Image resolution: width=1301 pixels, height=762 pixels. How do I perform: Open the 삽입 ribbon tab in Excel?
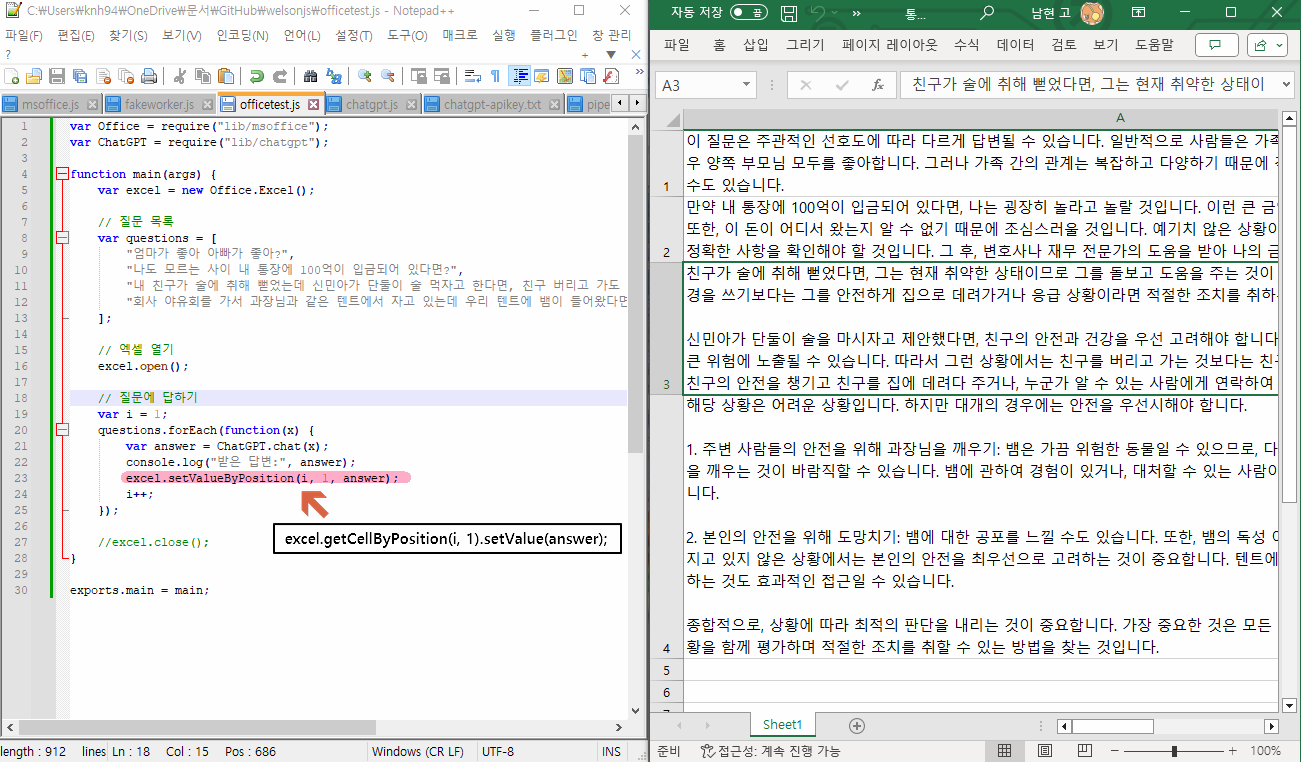pos(756,45)
